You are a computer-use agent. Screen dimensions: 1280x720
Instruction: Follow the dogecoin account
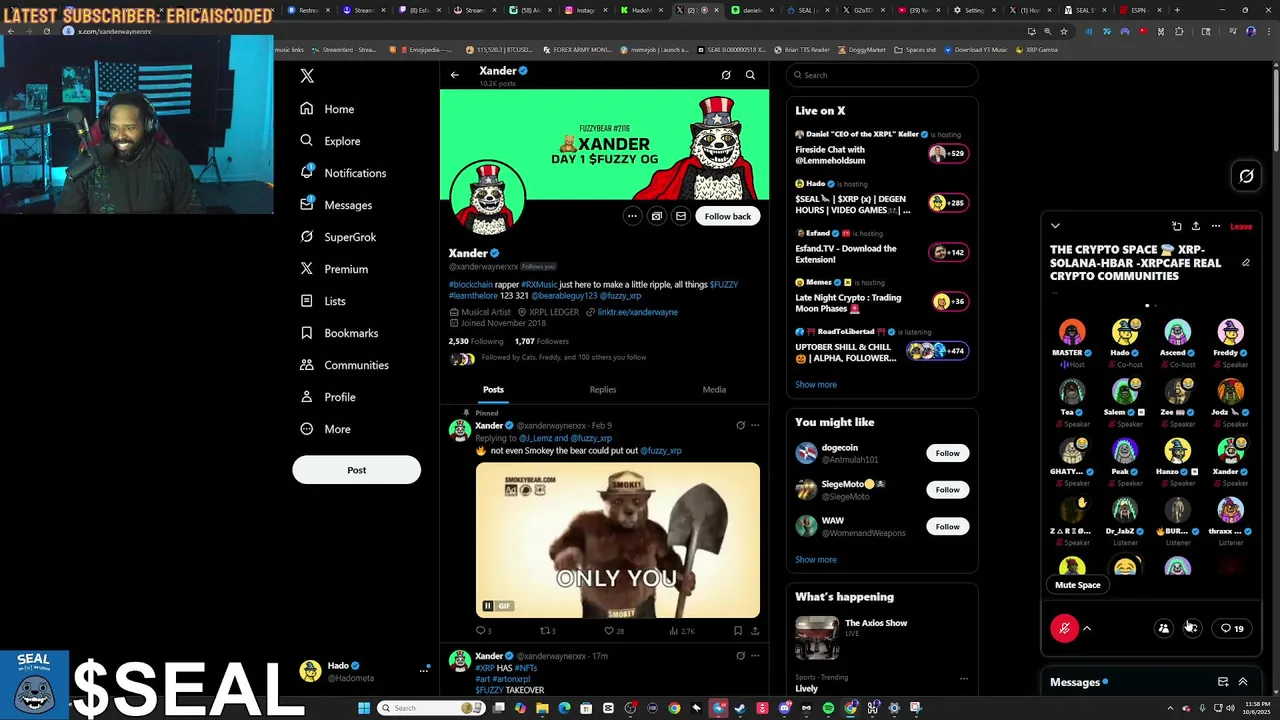(x=947, y=453)
